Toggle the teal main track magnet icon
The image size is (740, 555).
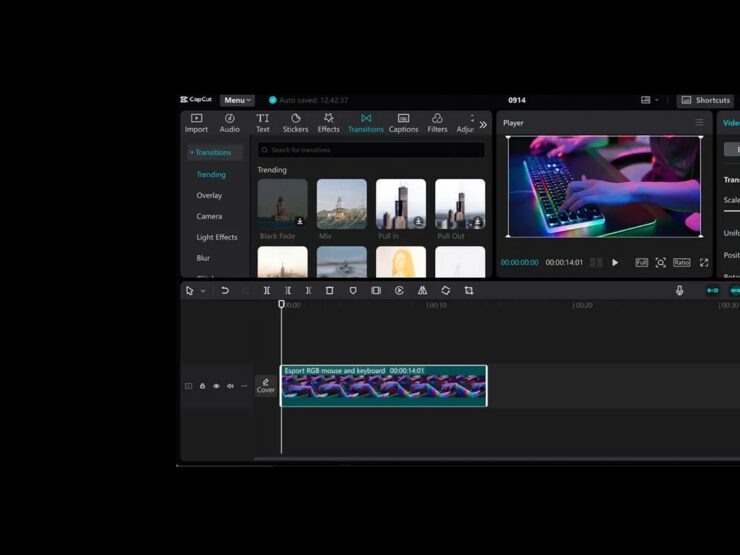click(713, 291)
